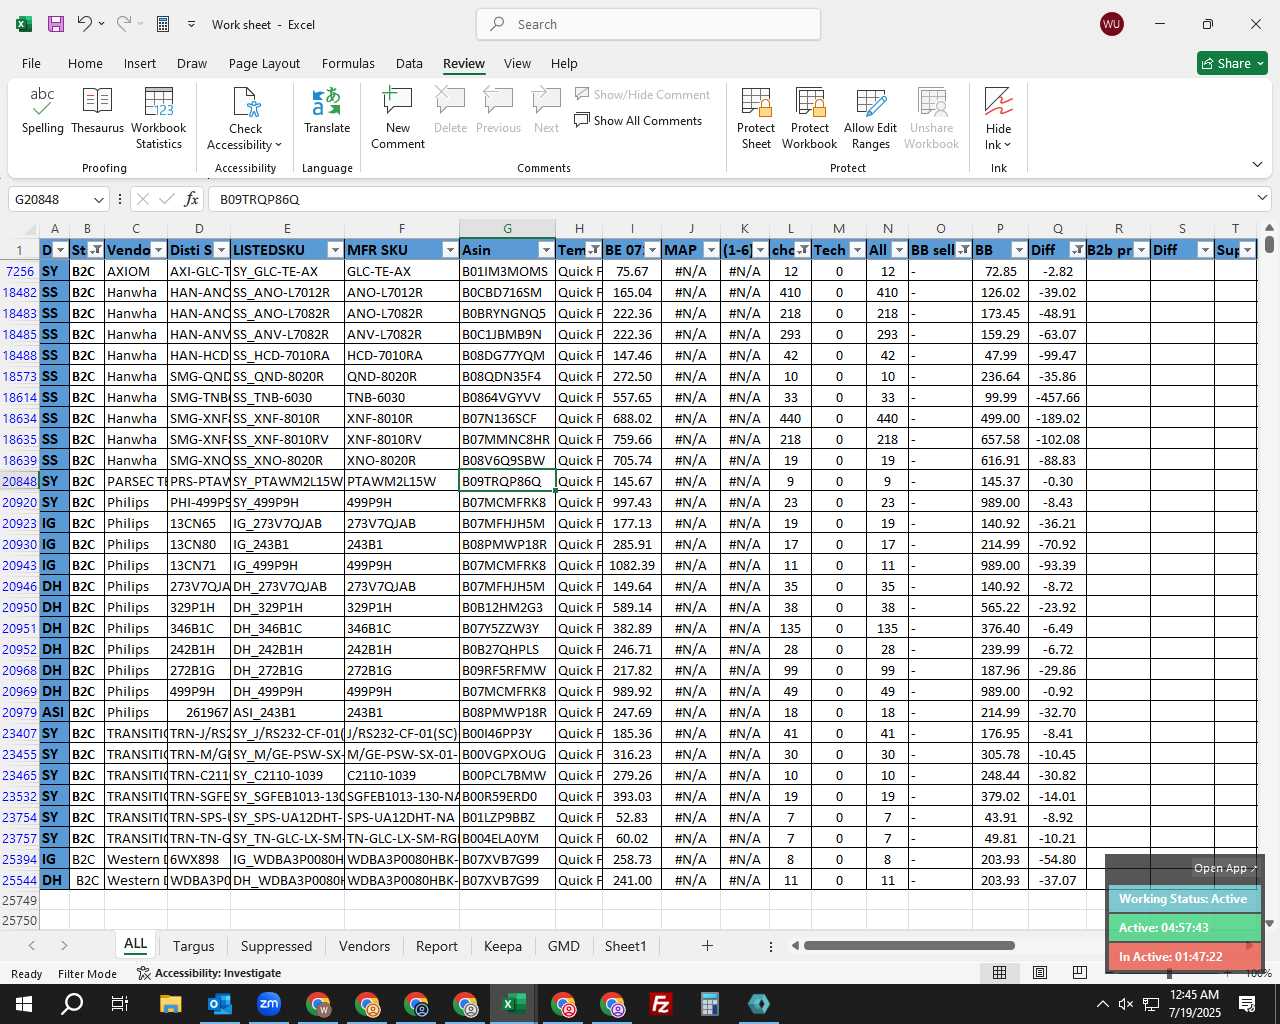
Task: Run the Spelling check
Action: [x=42, y=112]
